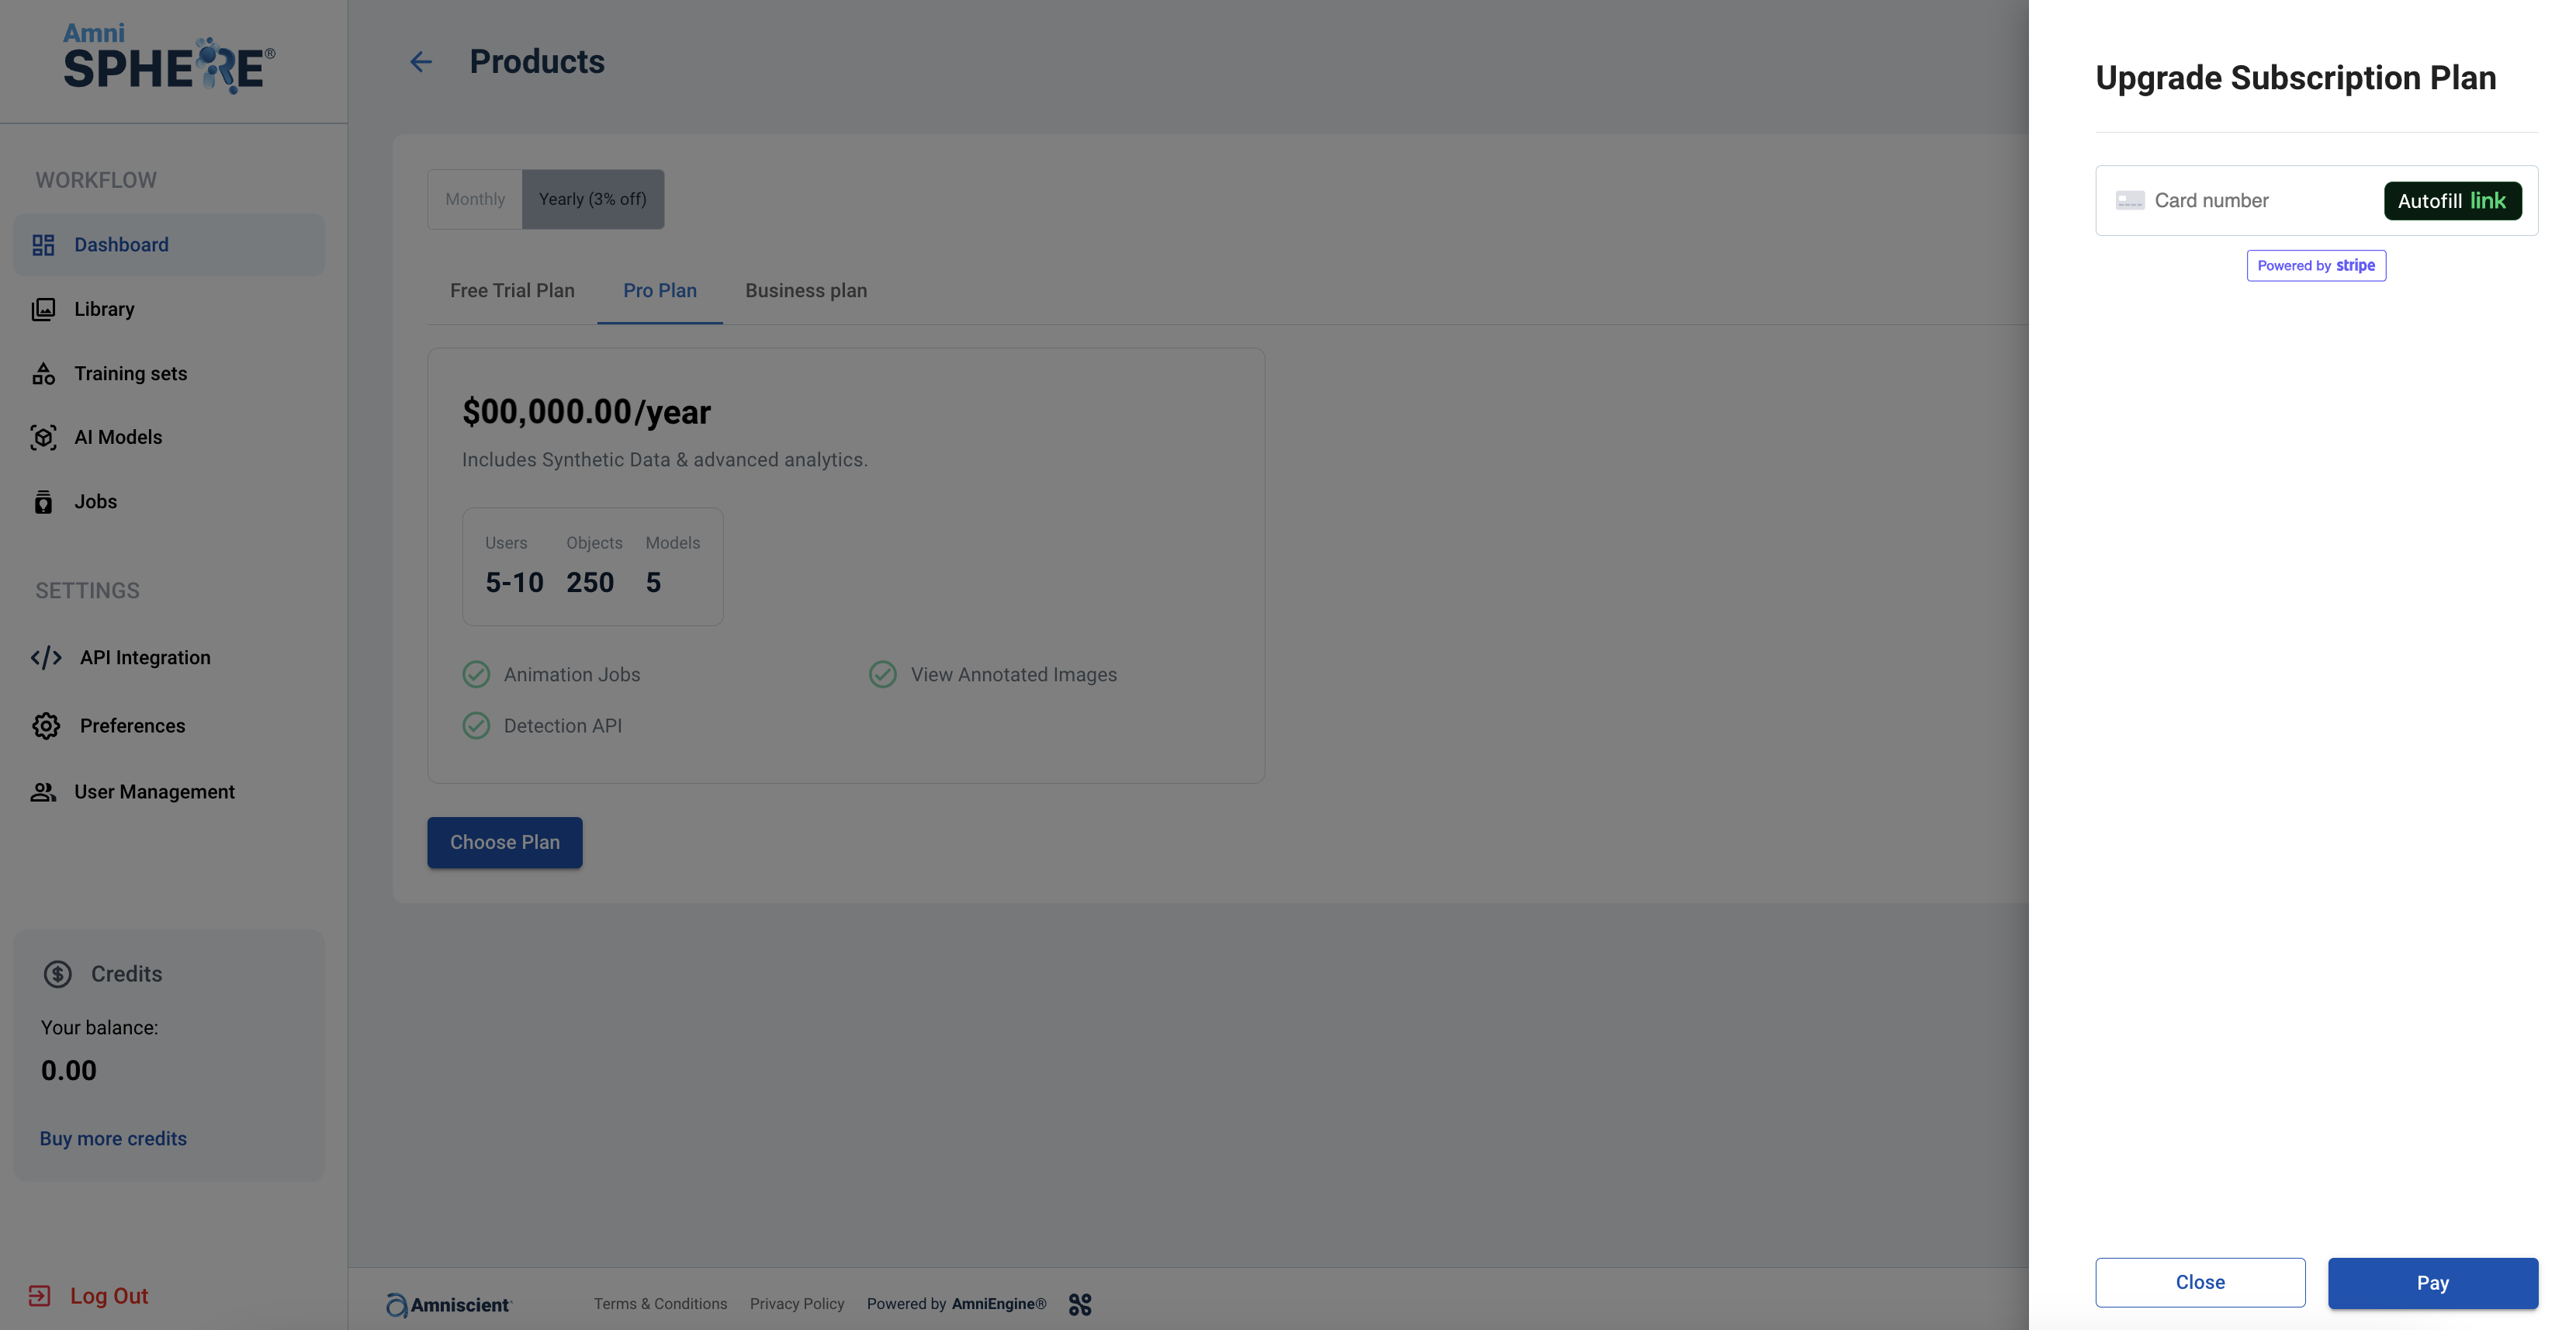Click 'Includes Synthetic Data & advanced analytics' text

tap(665, 460)
